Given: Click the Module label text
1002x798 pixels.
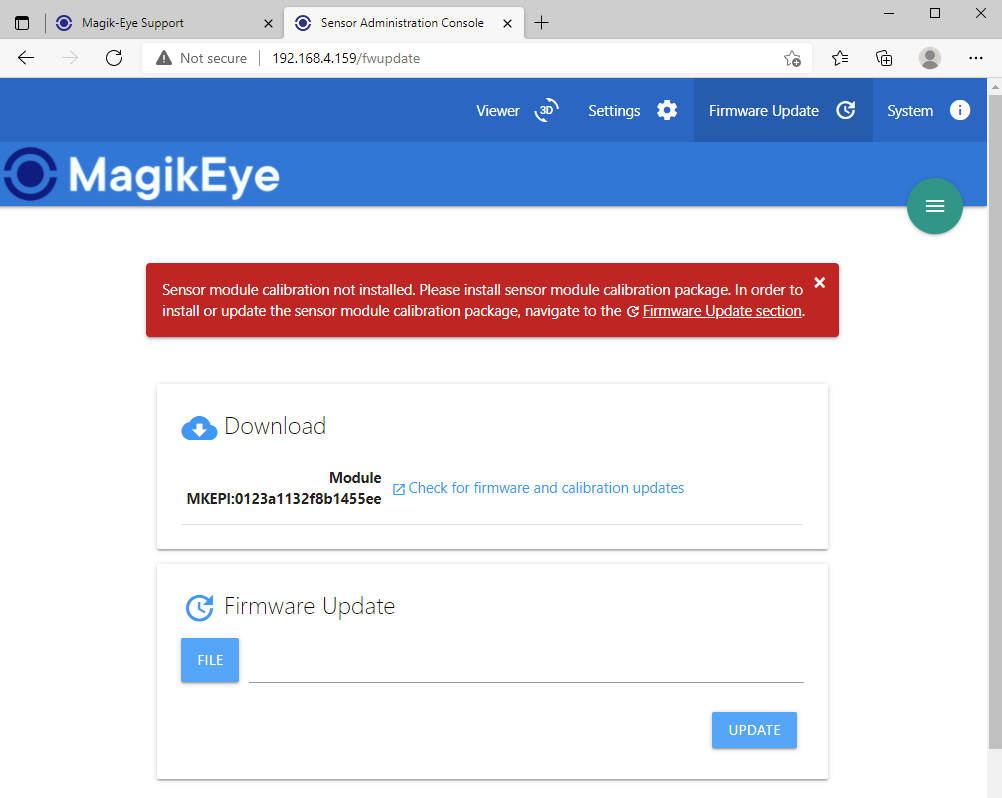Looking at the screenshot, I should coord(355,478).
